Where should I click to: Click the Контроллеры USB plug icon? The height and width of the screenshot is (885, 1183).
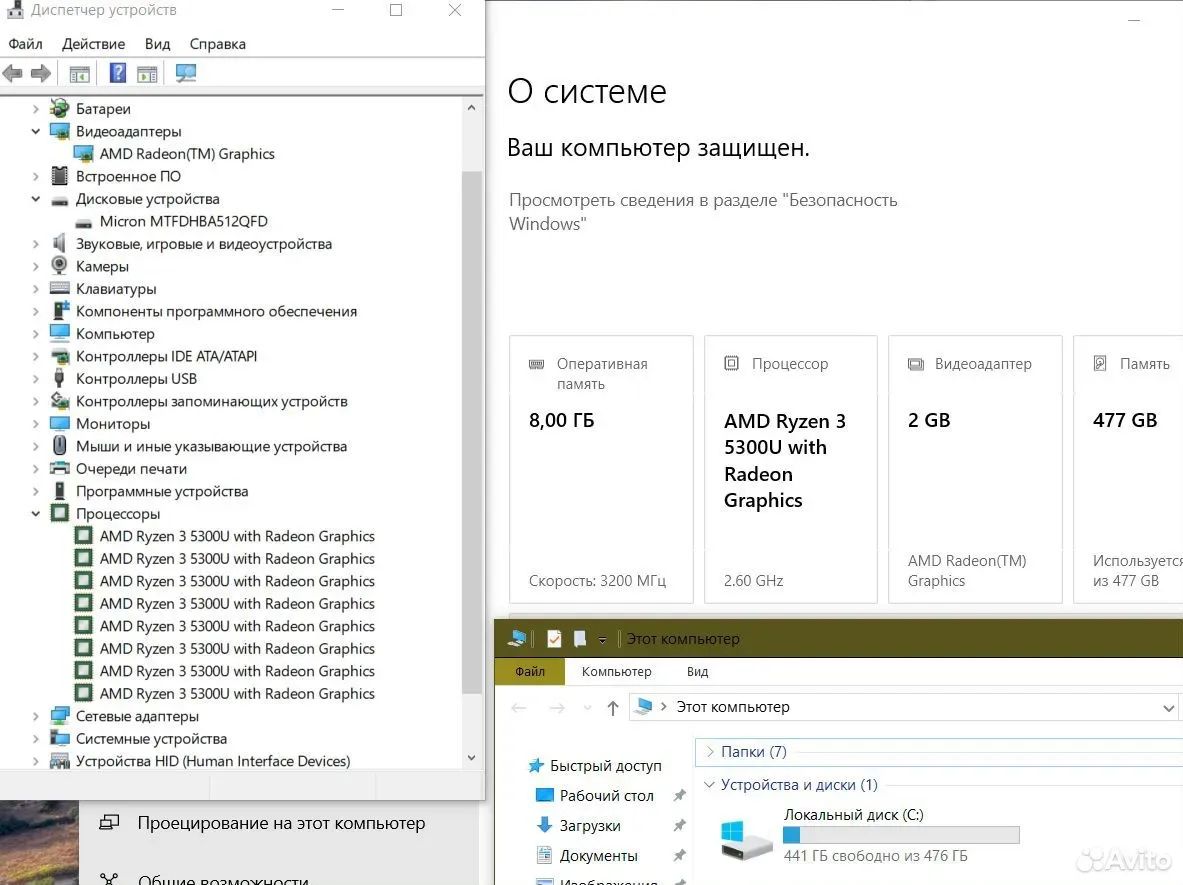click(x=60, y=379)
